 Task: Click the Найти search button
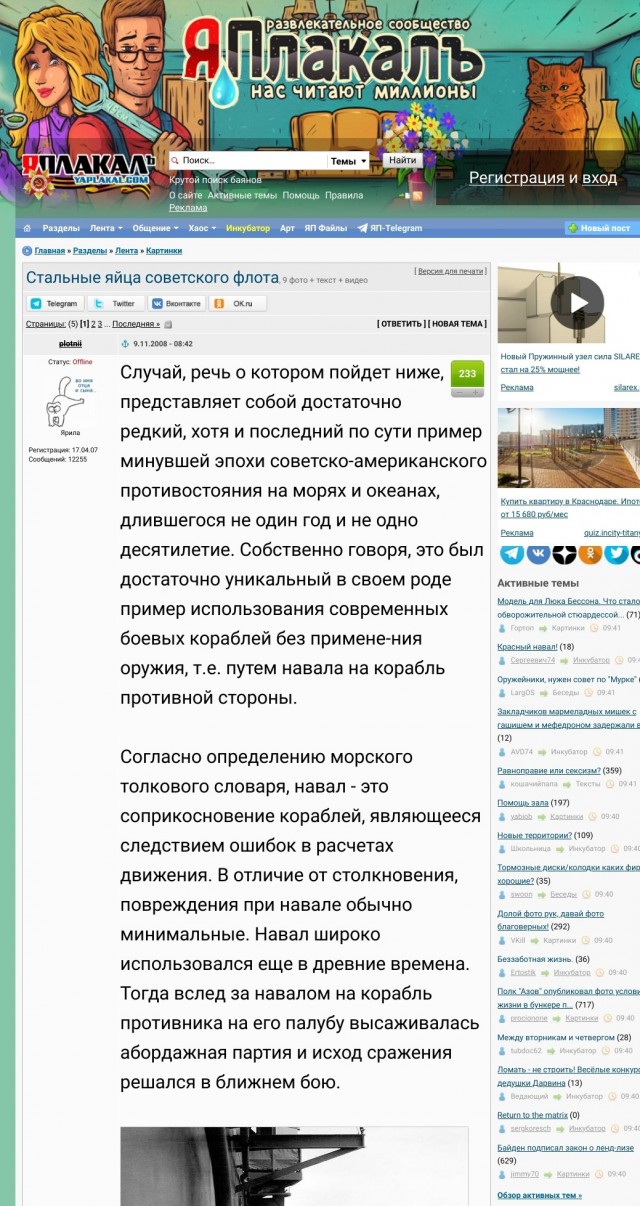[x=402, y=160]
